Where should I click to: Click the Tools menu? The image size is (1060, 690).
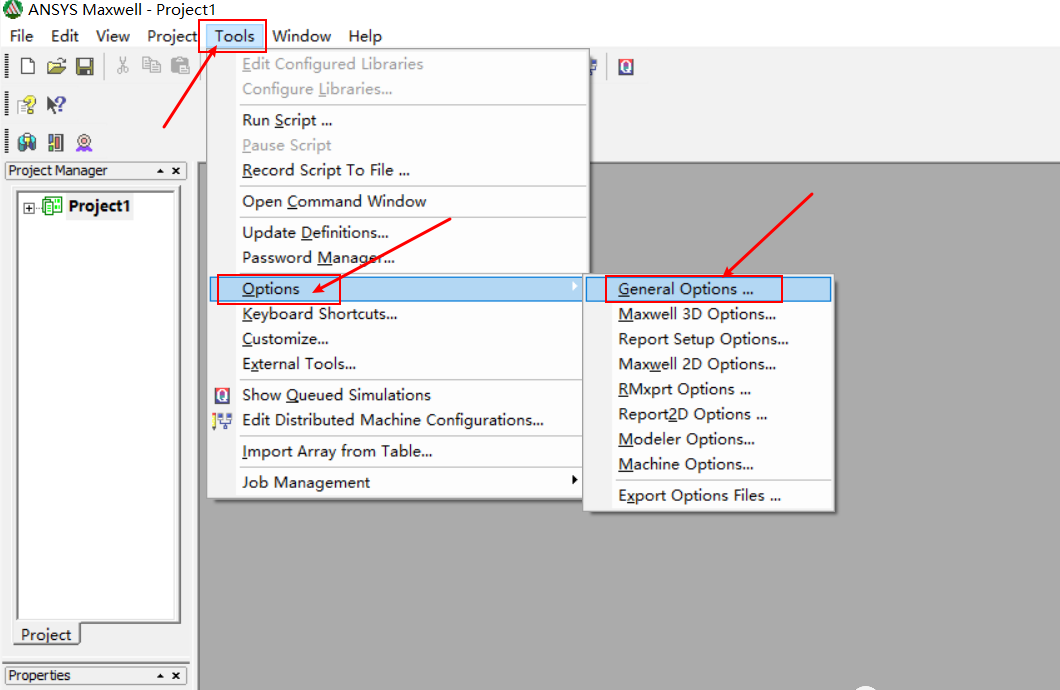[234, 36]
